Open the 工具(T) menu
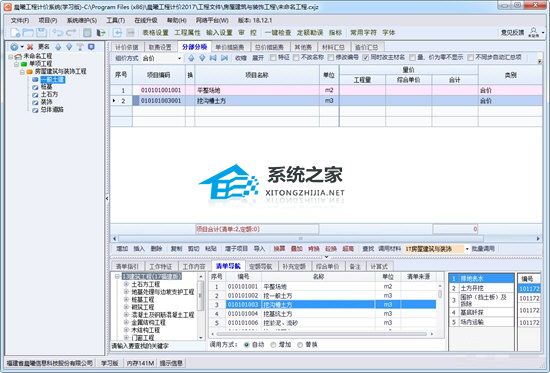550x373 pixels. click(116, 20)
